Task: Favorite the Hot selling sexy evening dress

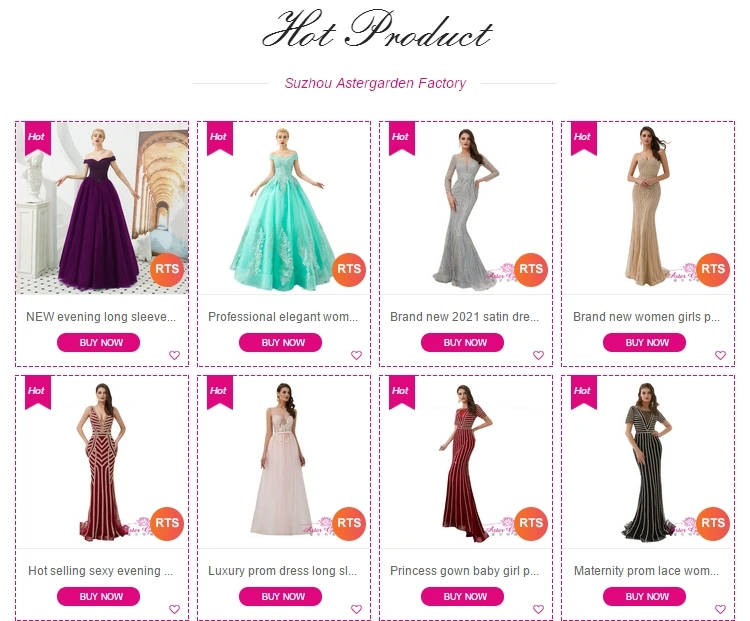Action: point(175,609)
